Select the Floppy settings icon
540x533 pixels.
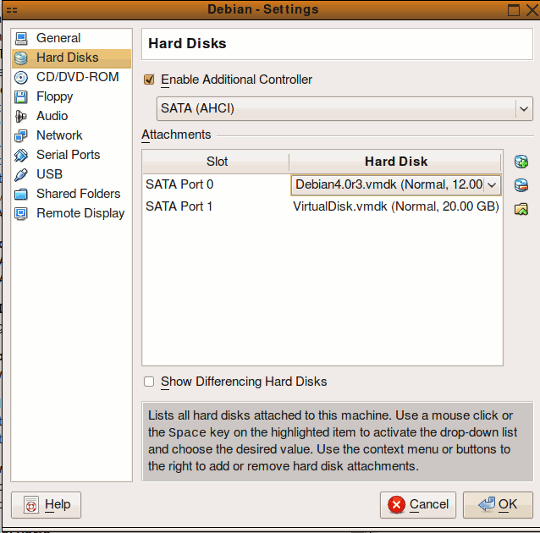tap(21, 97)
